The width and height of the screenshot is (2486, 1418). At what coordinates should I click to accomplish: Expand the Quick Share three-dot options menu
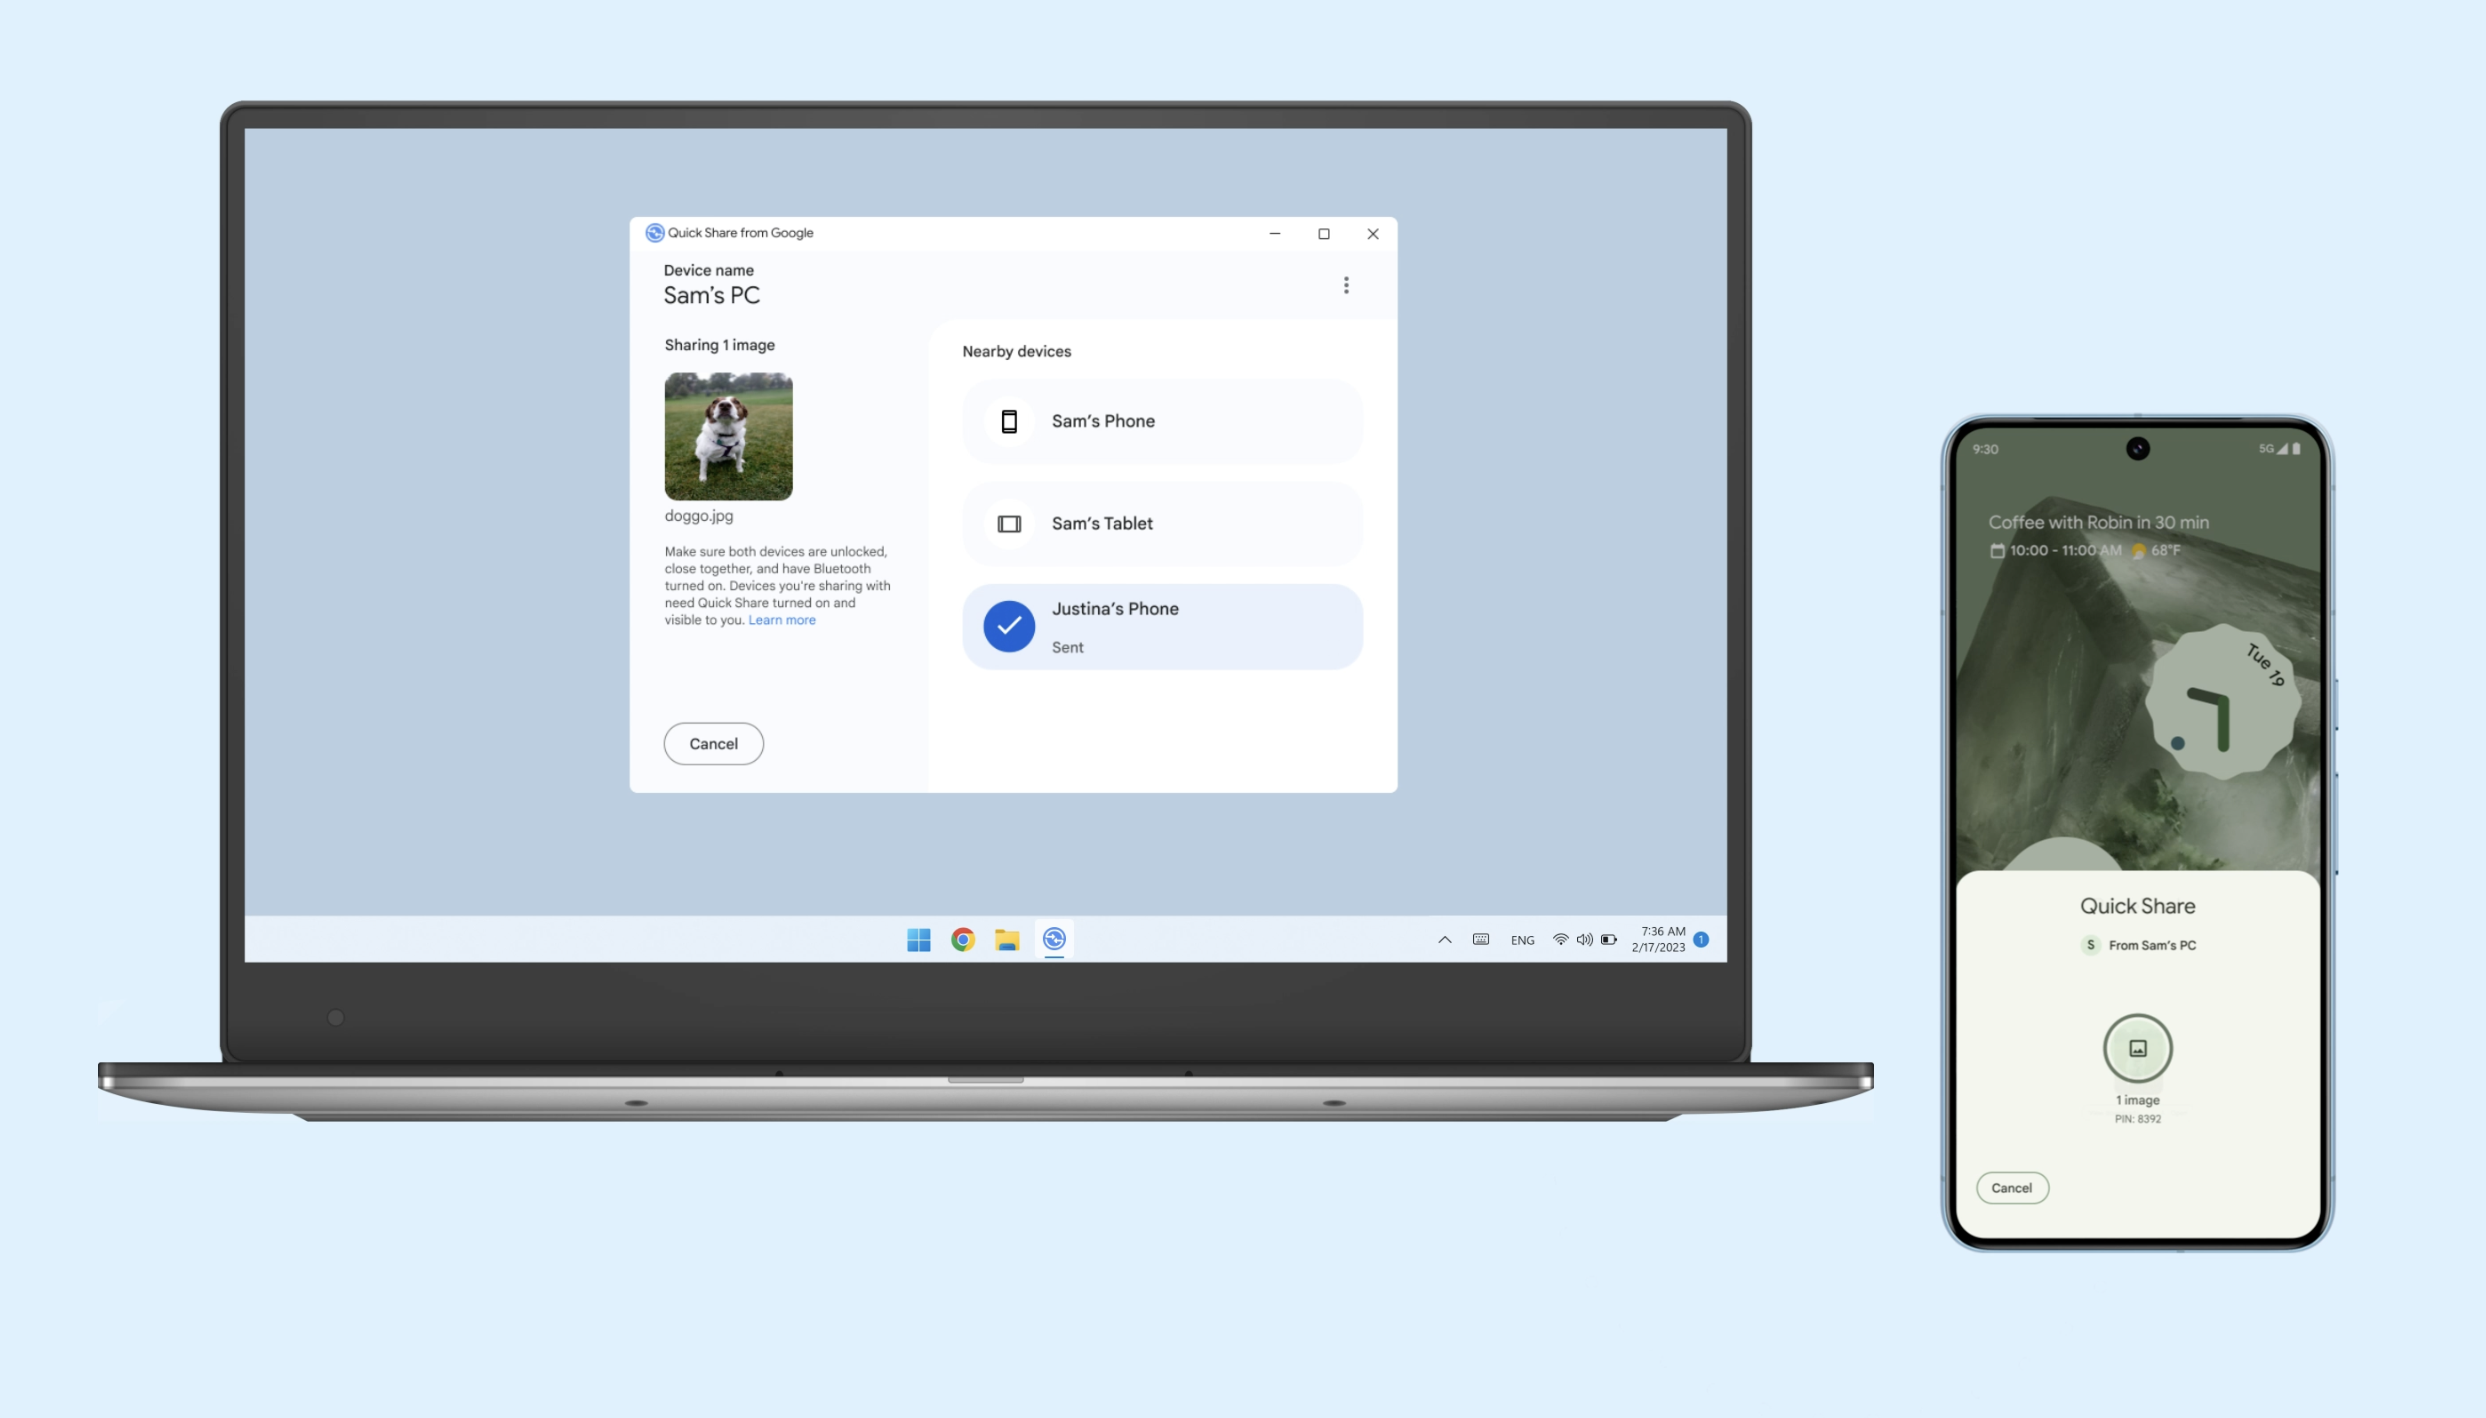coord(1345,285)
